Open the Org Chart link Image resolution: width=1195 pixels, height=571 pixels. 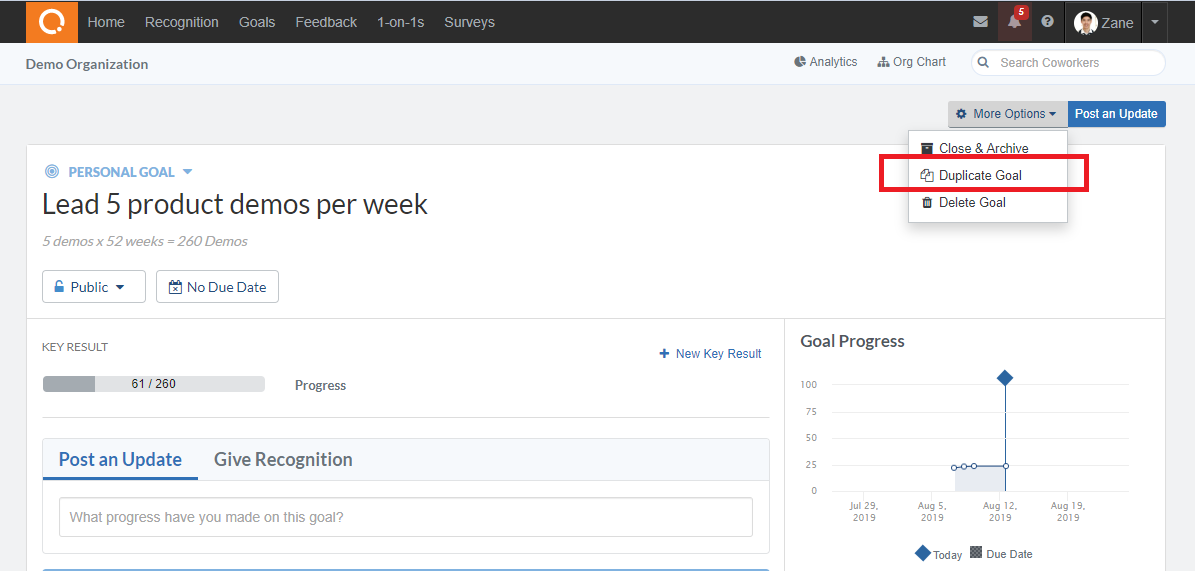pos(911,62)
